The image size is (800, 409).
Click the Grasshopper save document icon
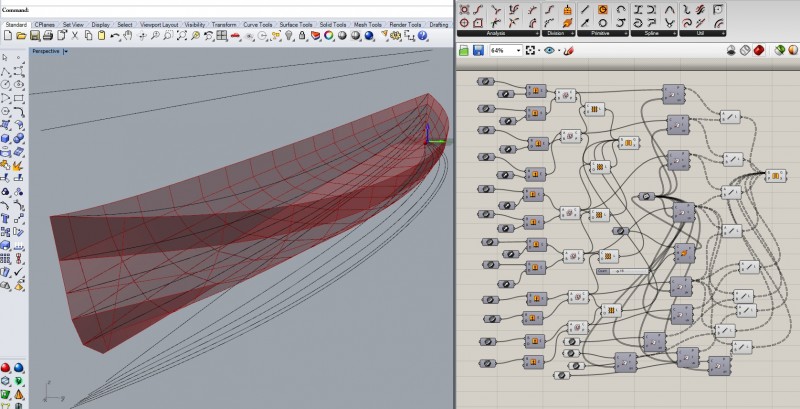(478, 50)
